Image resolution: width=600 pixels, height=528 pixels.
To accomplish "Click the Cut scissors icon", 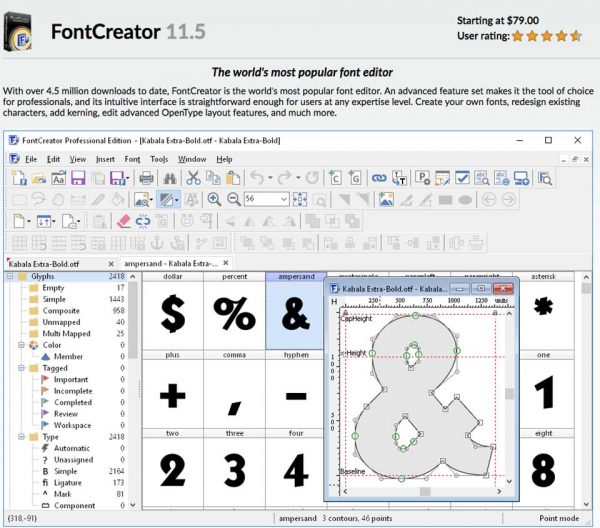I will (x=192, y=178).
